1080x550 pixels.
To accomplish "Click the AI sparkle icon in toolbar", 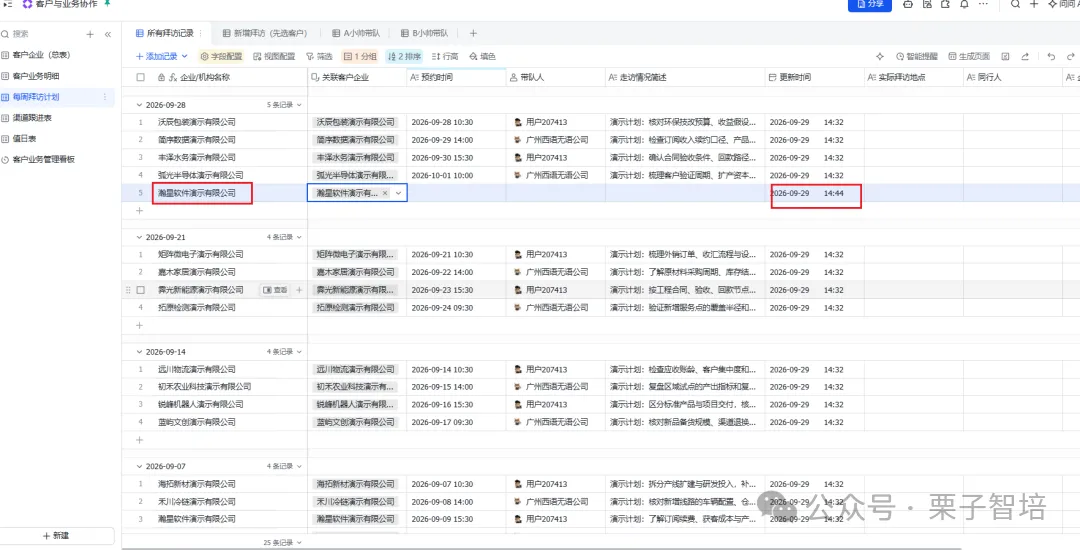I will coord(880,56).
